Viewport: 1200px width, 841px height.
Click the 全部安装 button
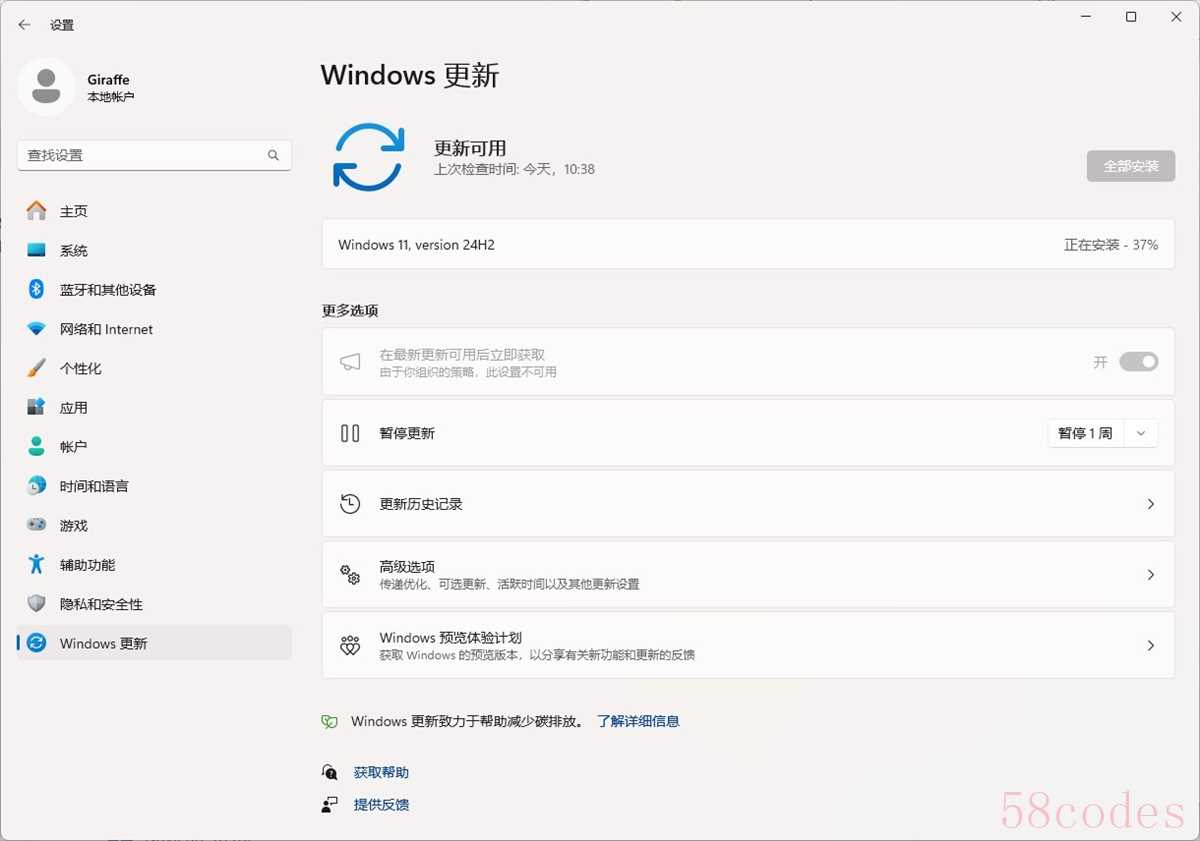(1131, 166)
